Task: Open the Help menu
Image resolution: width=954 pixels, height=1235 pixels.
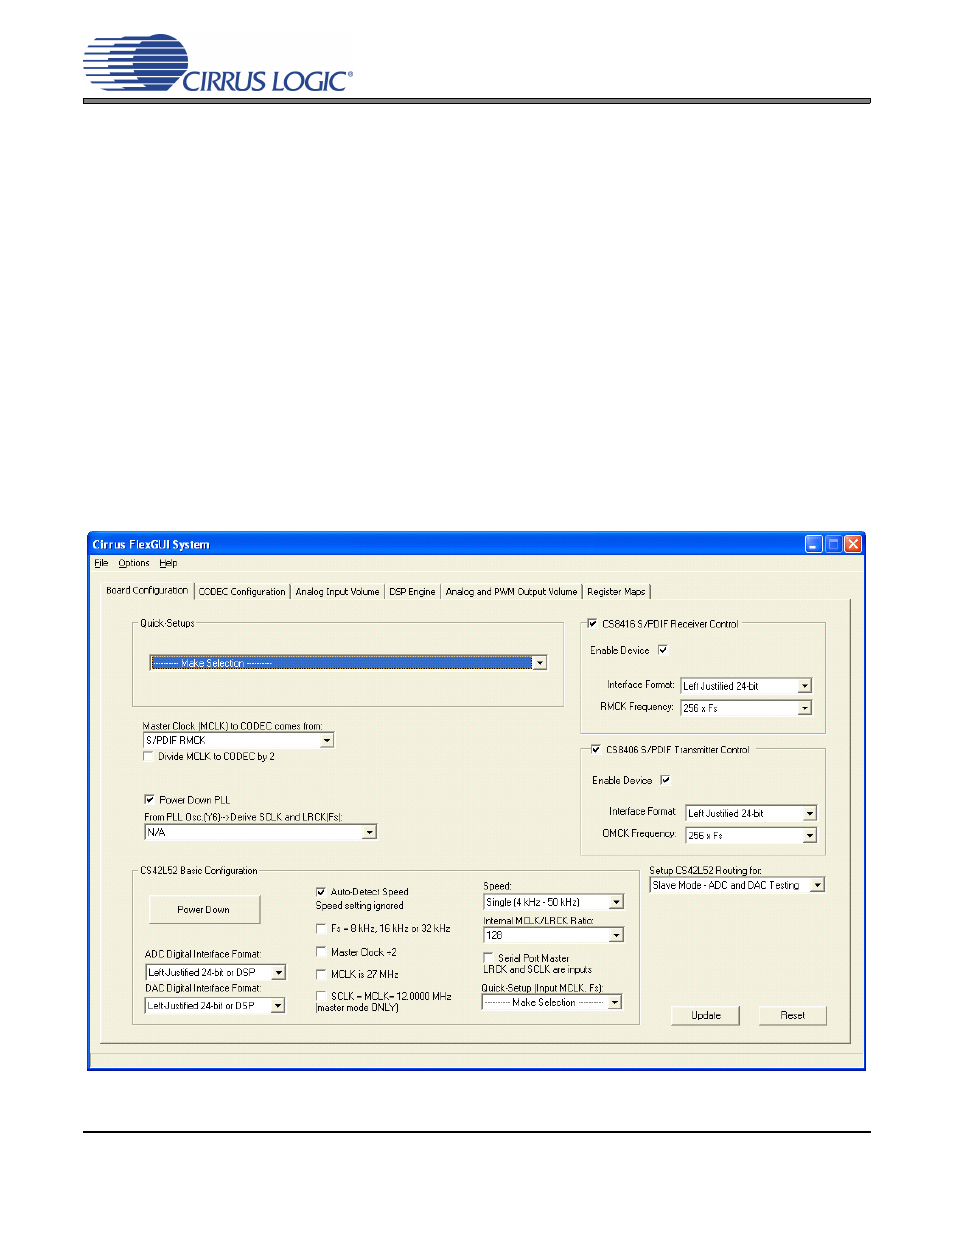Action: [x=168, y=563]
